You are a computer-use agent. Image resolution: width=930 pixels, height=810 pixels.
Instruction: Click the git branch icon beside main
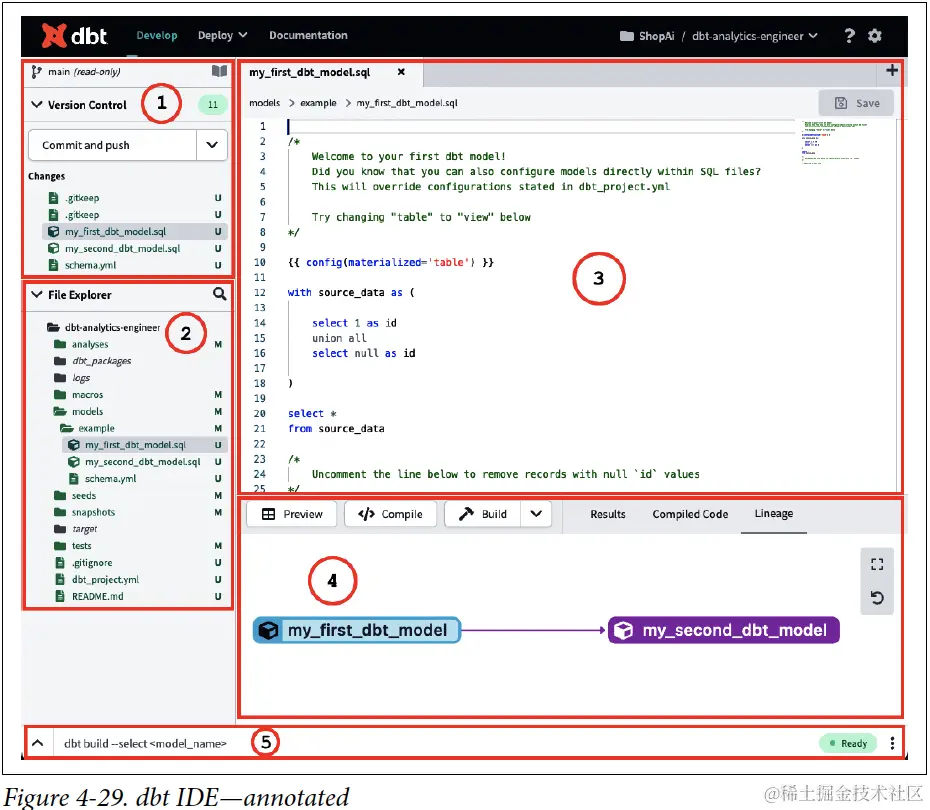[36, 72]
